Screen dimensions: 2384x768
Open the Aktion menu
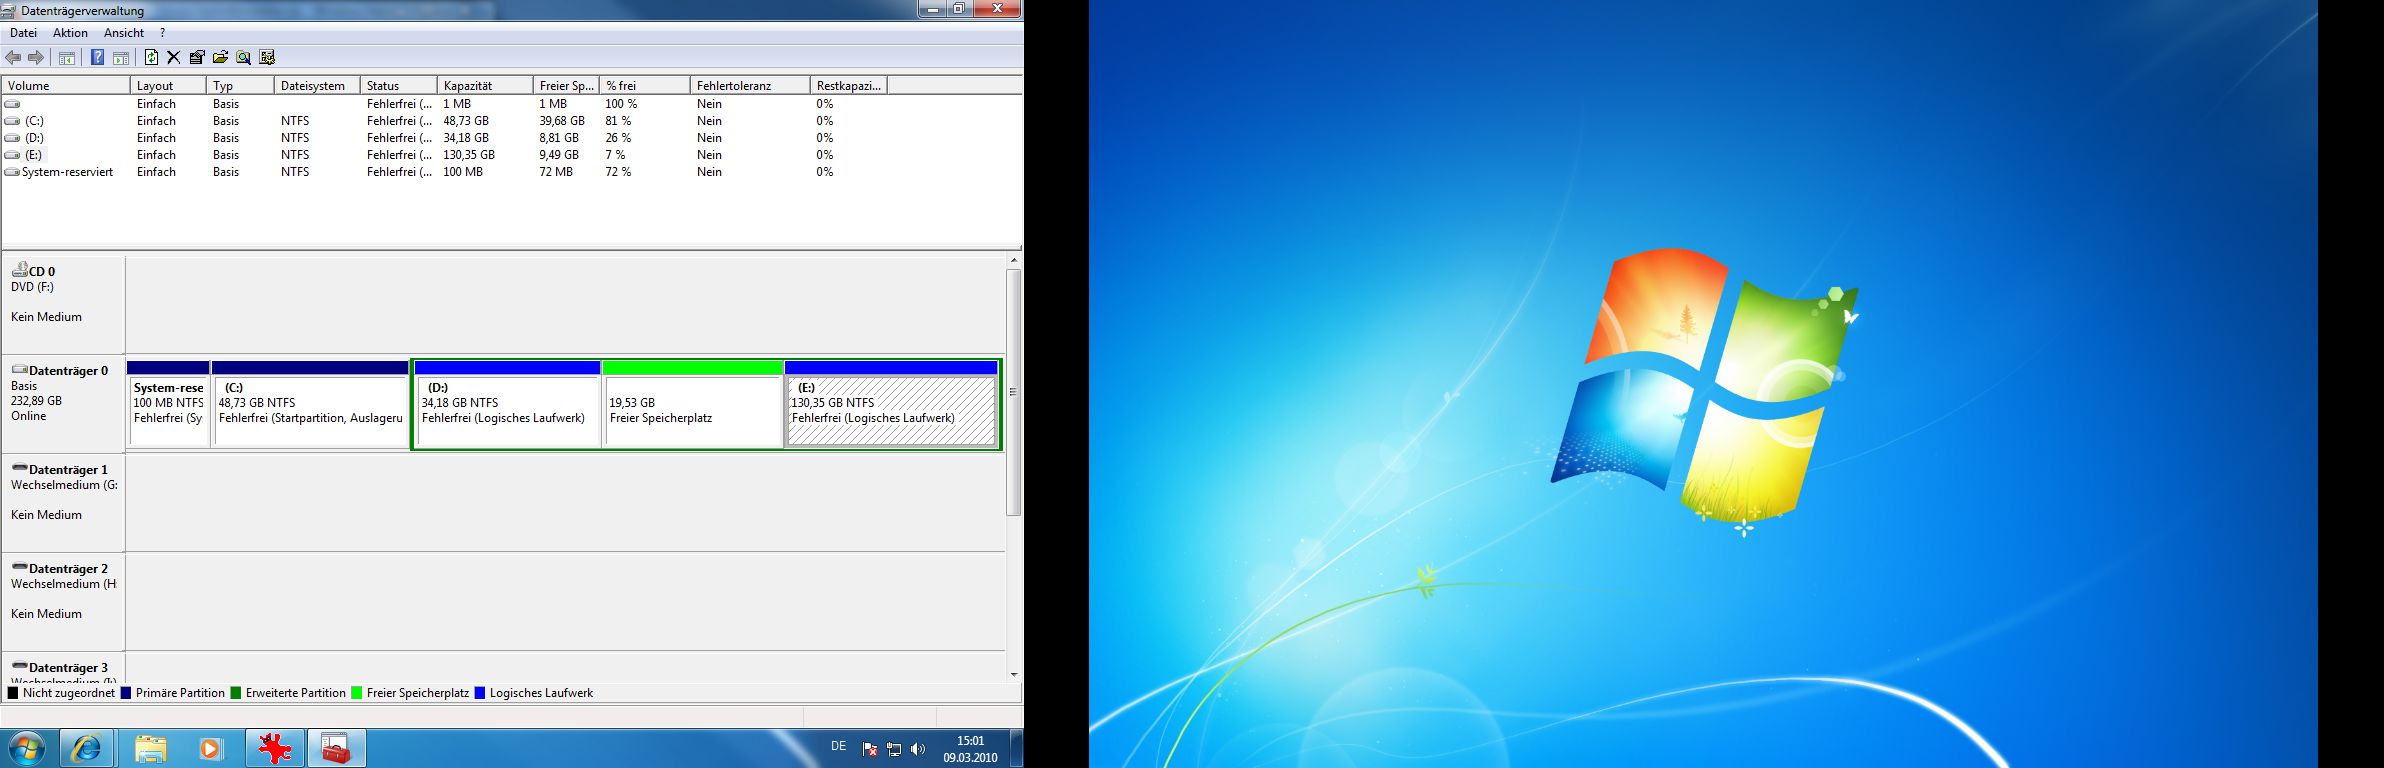tap(70, 33)
